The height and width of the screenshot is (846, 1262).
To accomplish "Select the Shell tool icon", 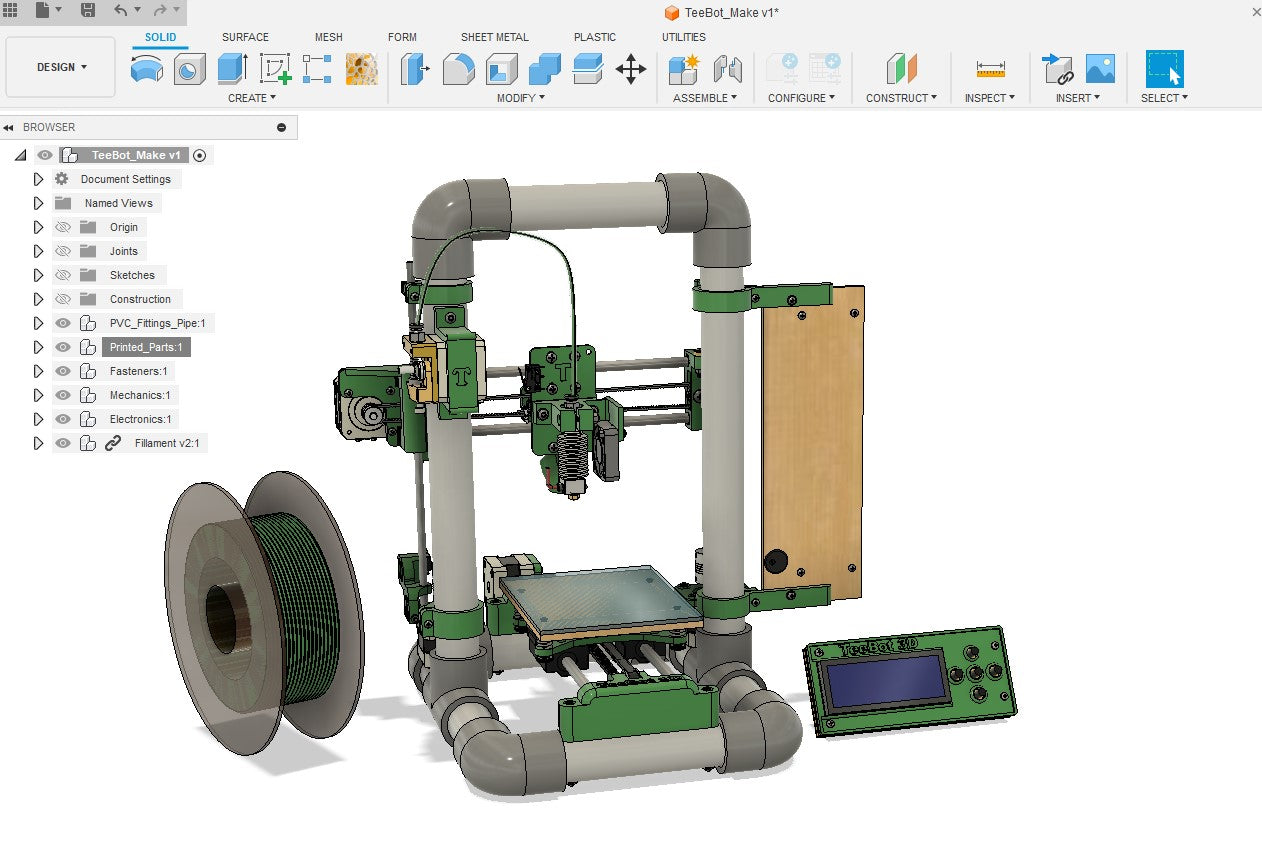I will (501, 69).
